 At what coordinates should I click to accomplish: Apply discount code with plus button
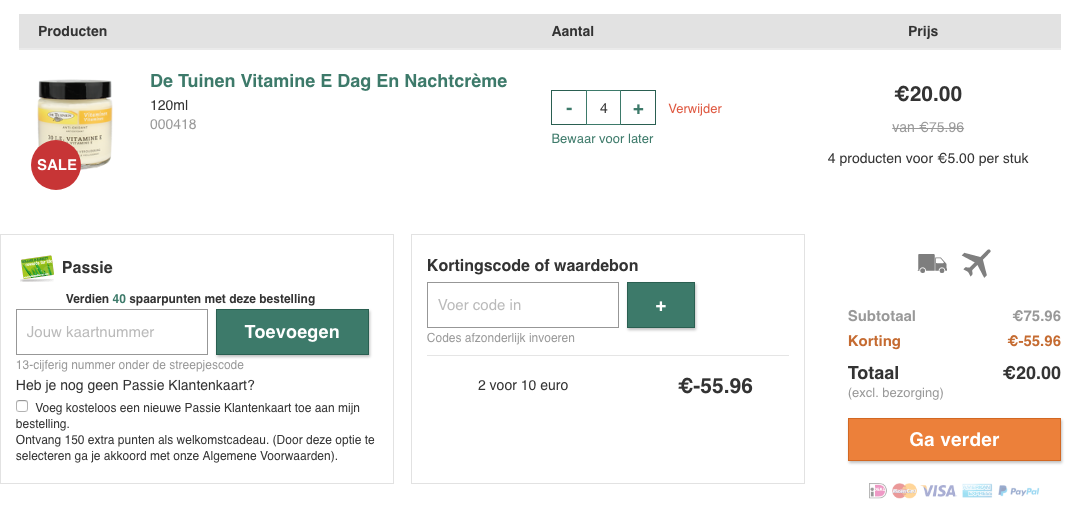click(661, 305)
